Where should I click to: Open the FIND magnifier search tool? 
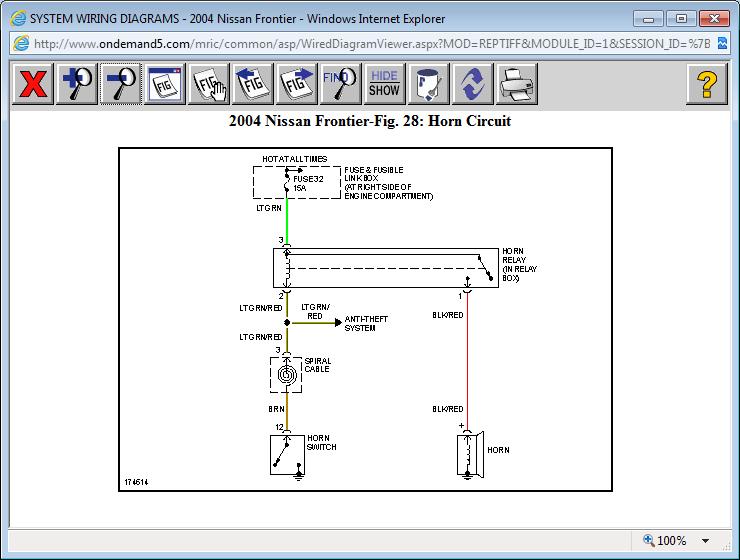(x=340, y=84)
